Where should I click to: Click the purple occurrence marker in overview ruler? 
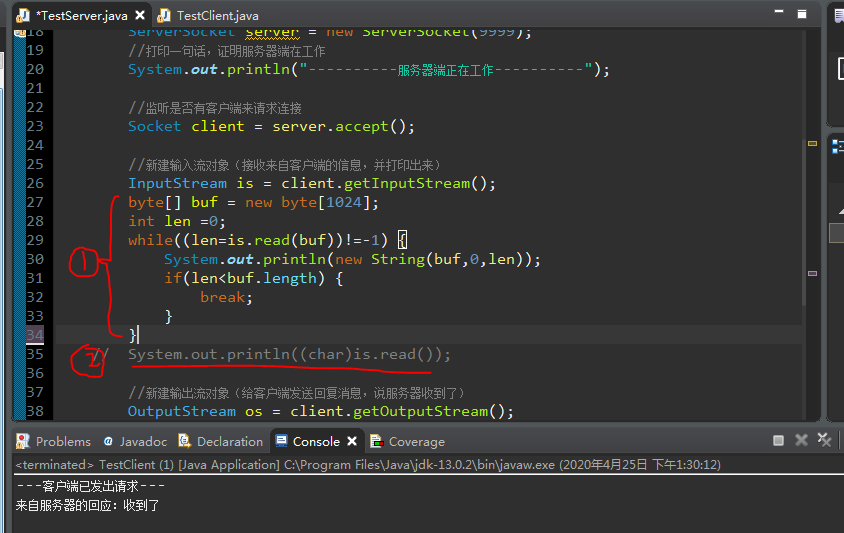(812, 273)
